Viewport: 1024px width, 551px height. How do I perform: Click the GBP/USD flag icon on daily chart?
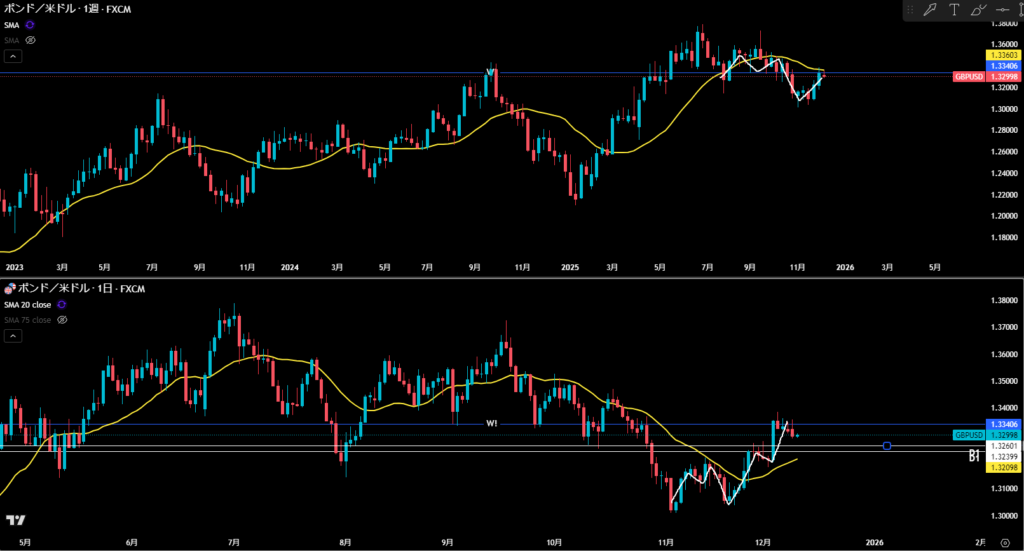tap(9, 288)
